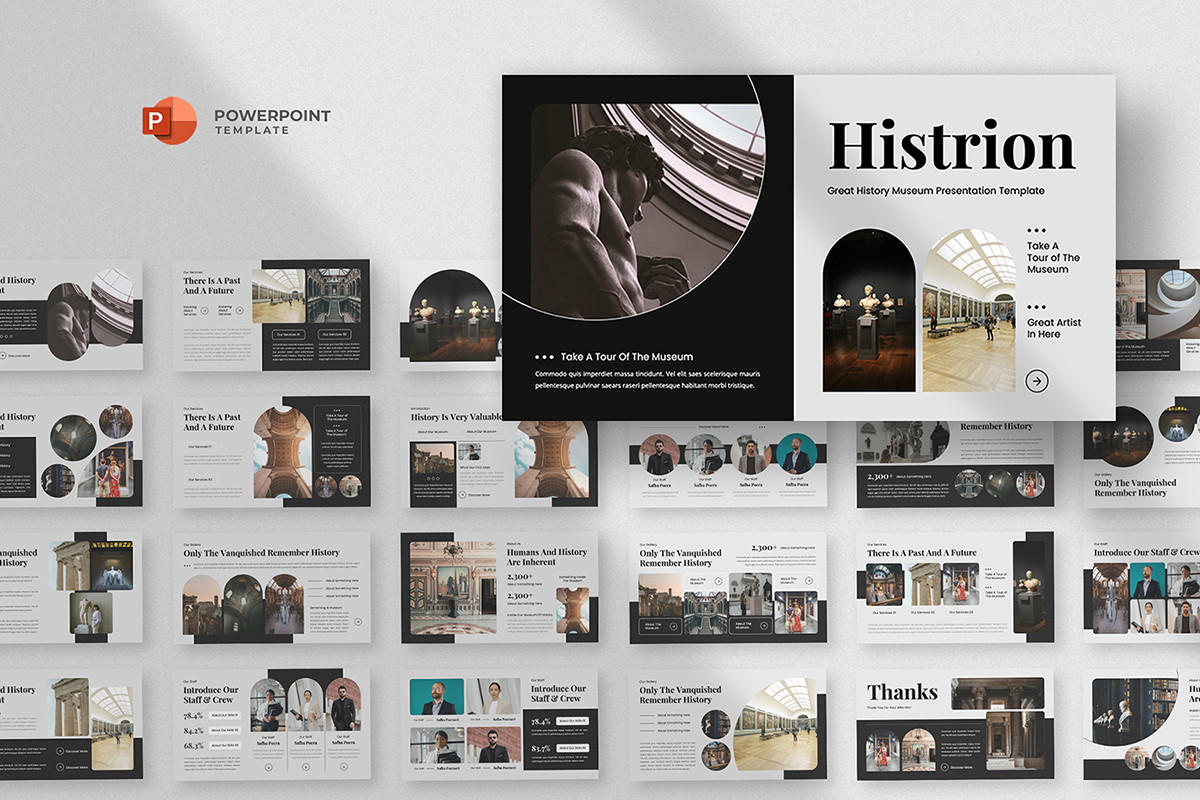Select the arrow icon beside Knowing About Services
Screen dimensions: 1200x800
click(204, 309)
